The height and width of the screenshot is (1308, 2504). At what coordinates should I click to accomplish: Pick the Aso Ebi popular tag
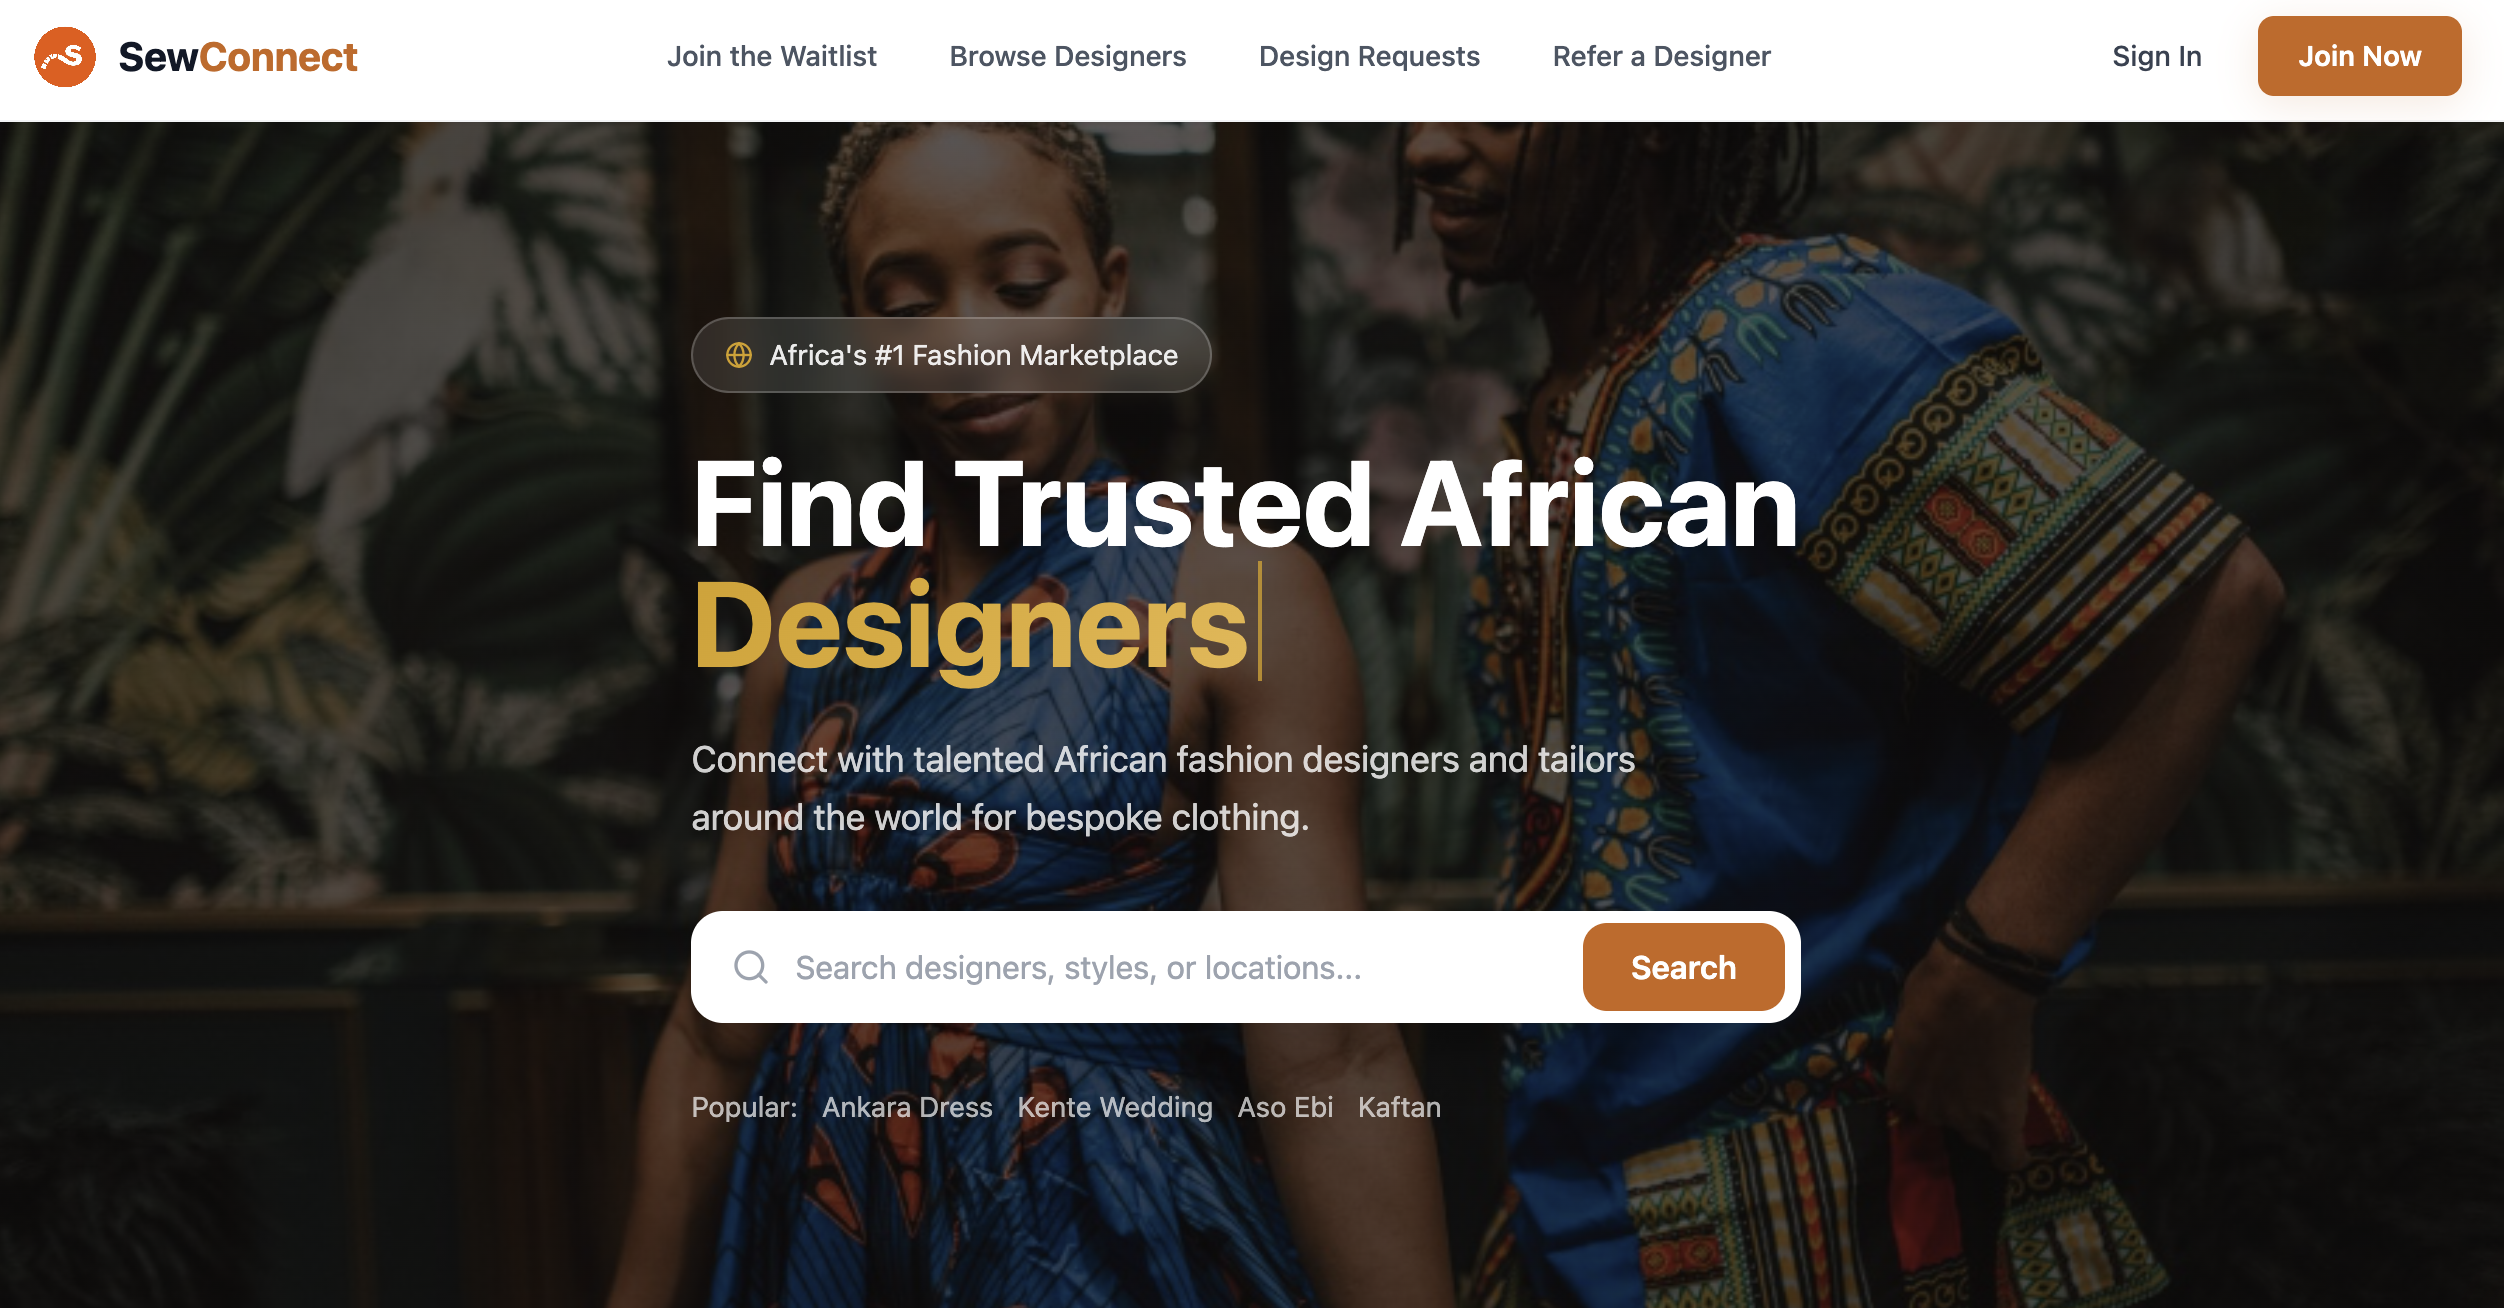coord(1285,1107)
